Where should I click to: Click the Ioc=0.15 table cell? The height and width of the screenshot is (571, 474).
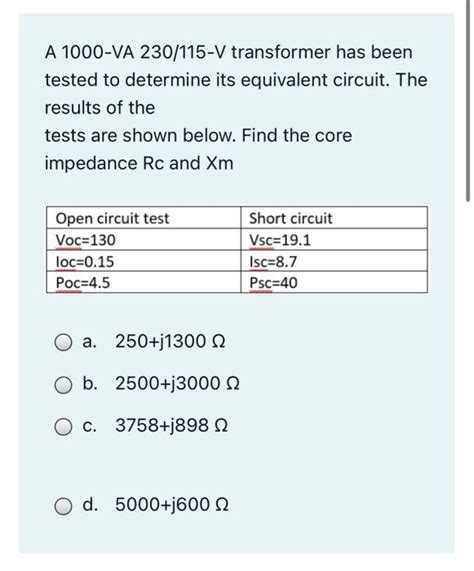143,261
